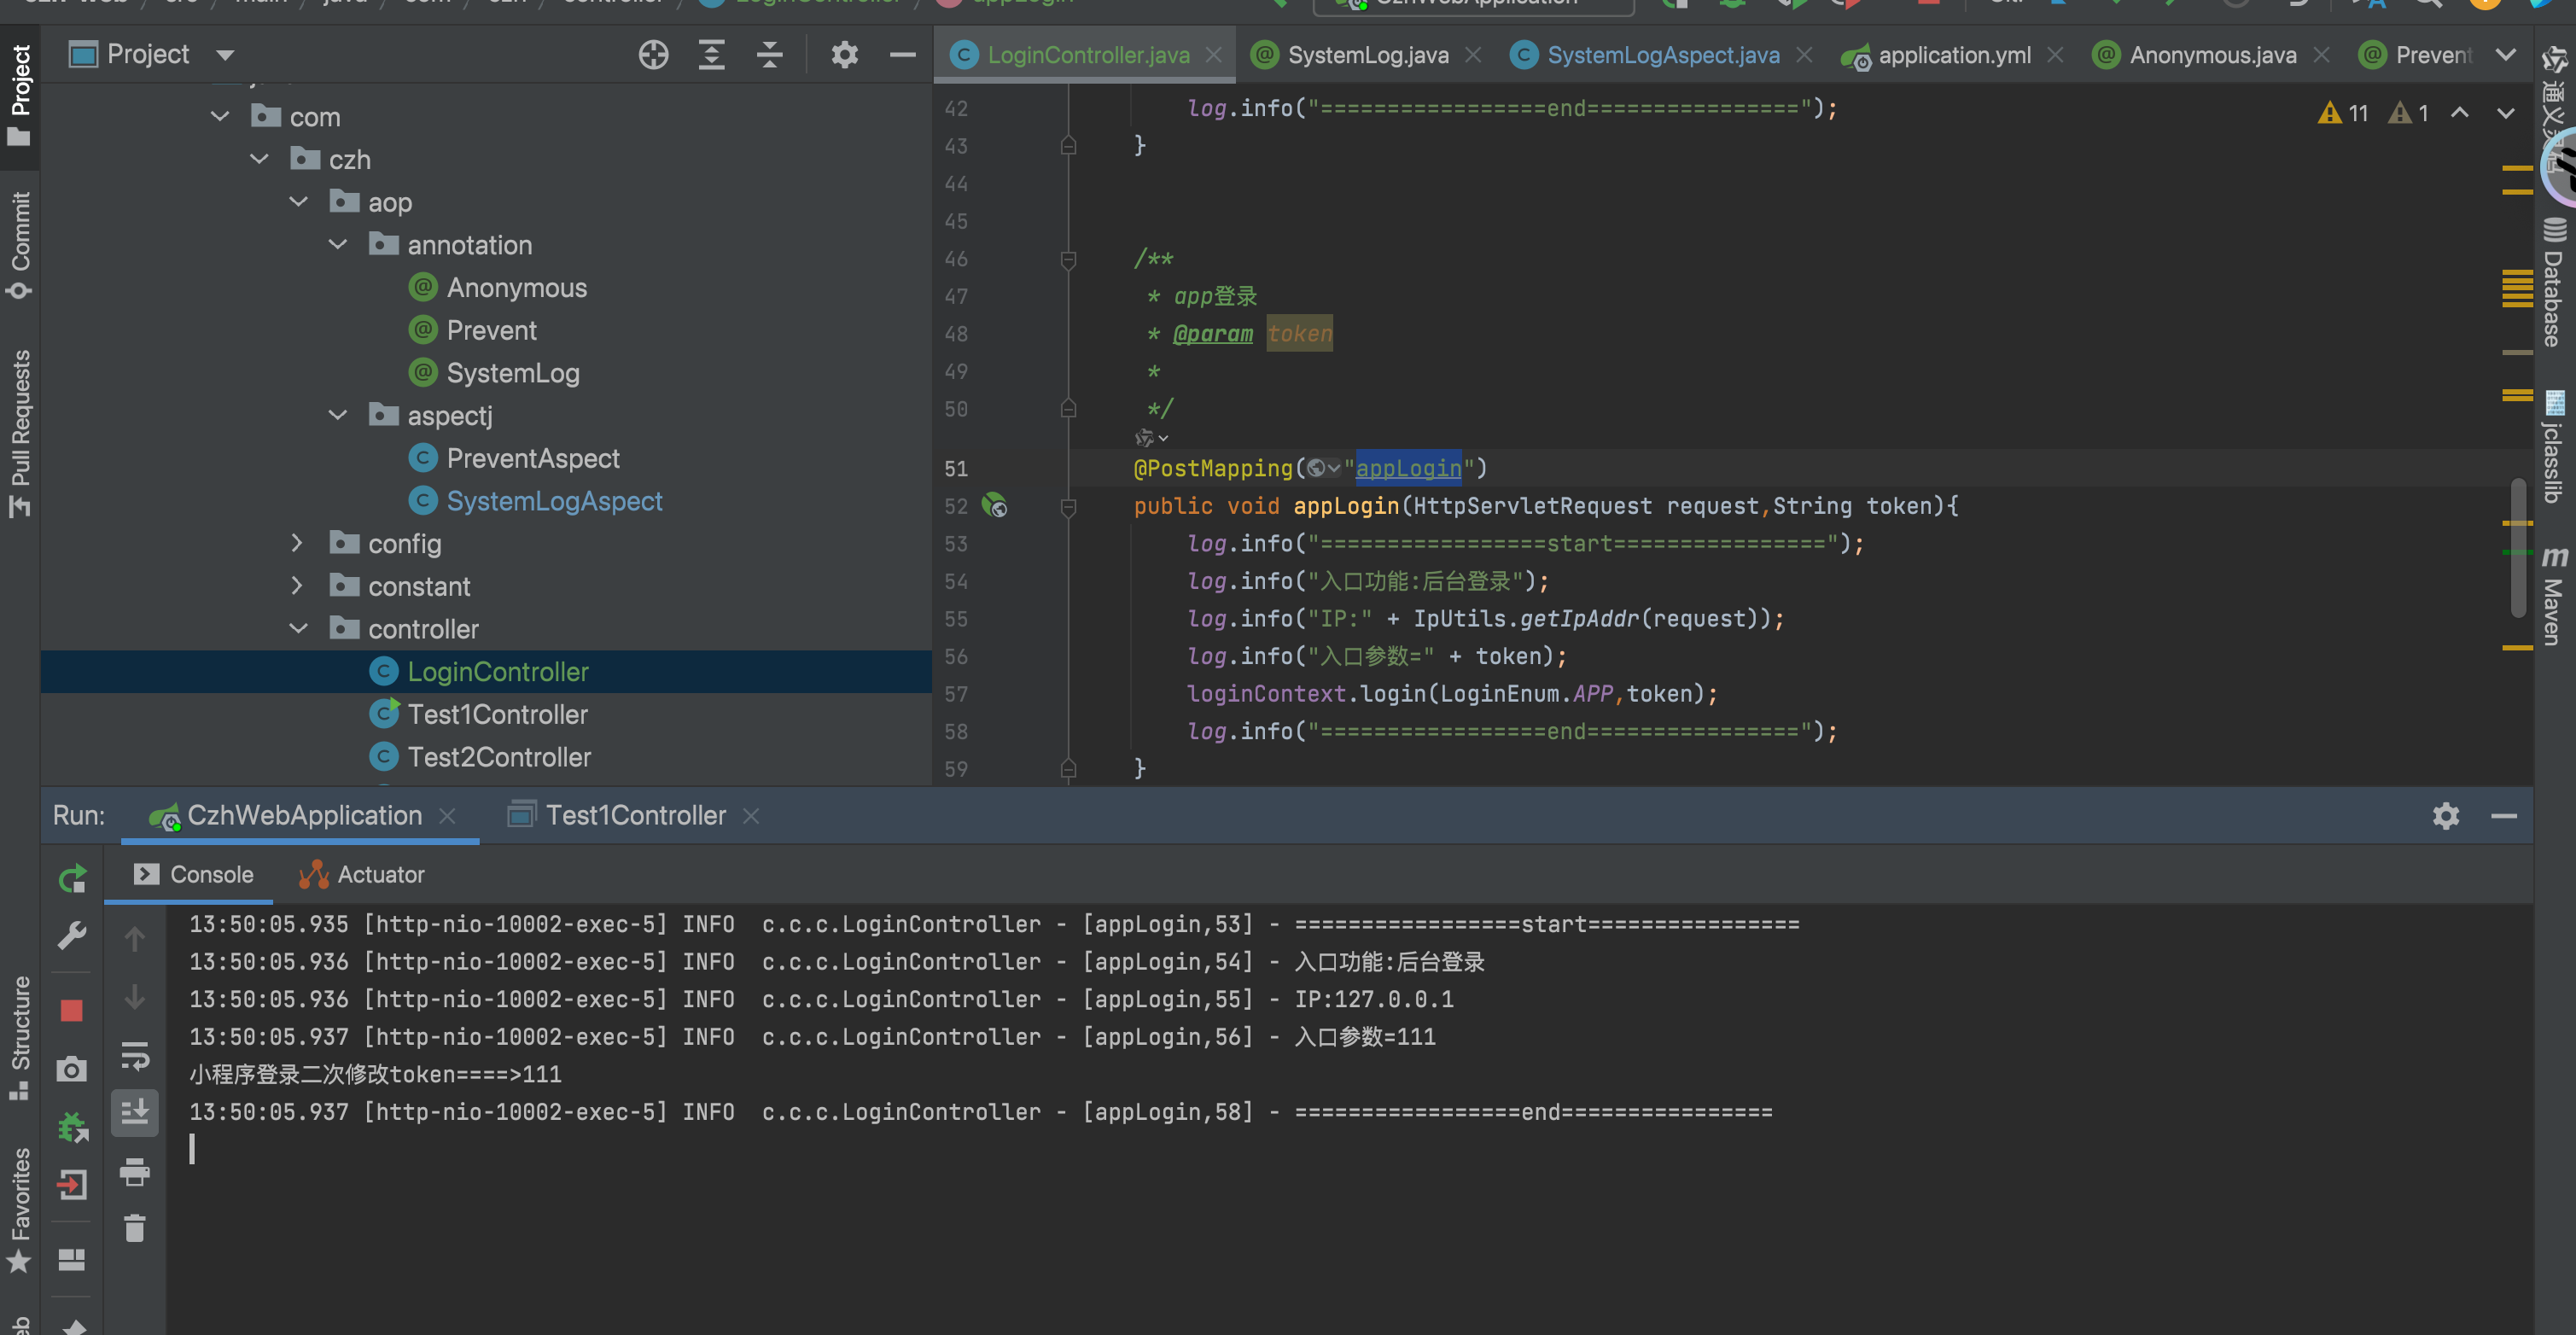Collapse the aop folder
2576x1335 pixels.
298,202
